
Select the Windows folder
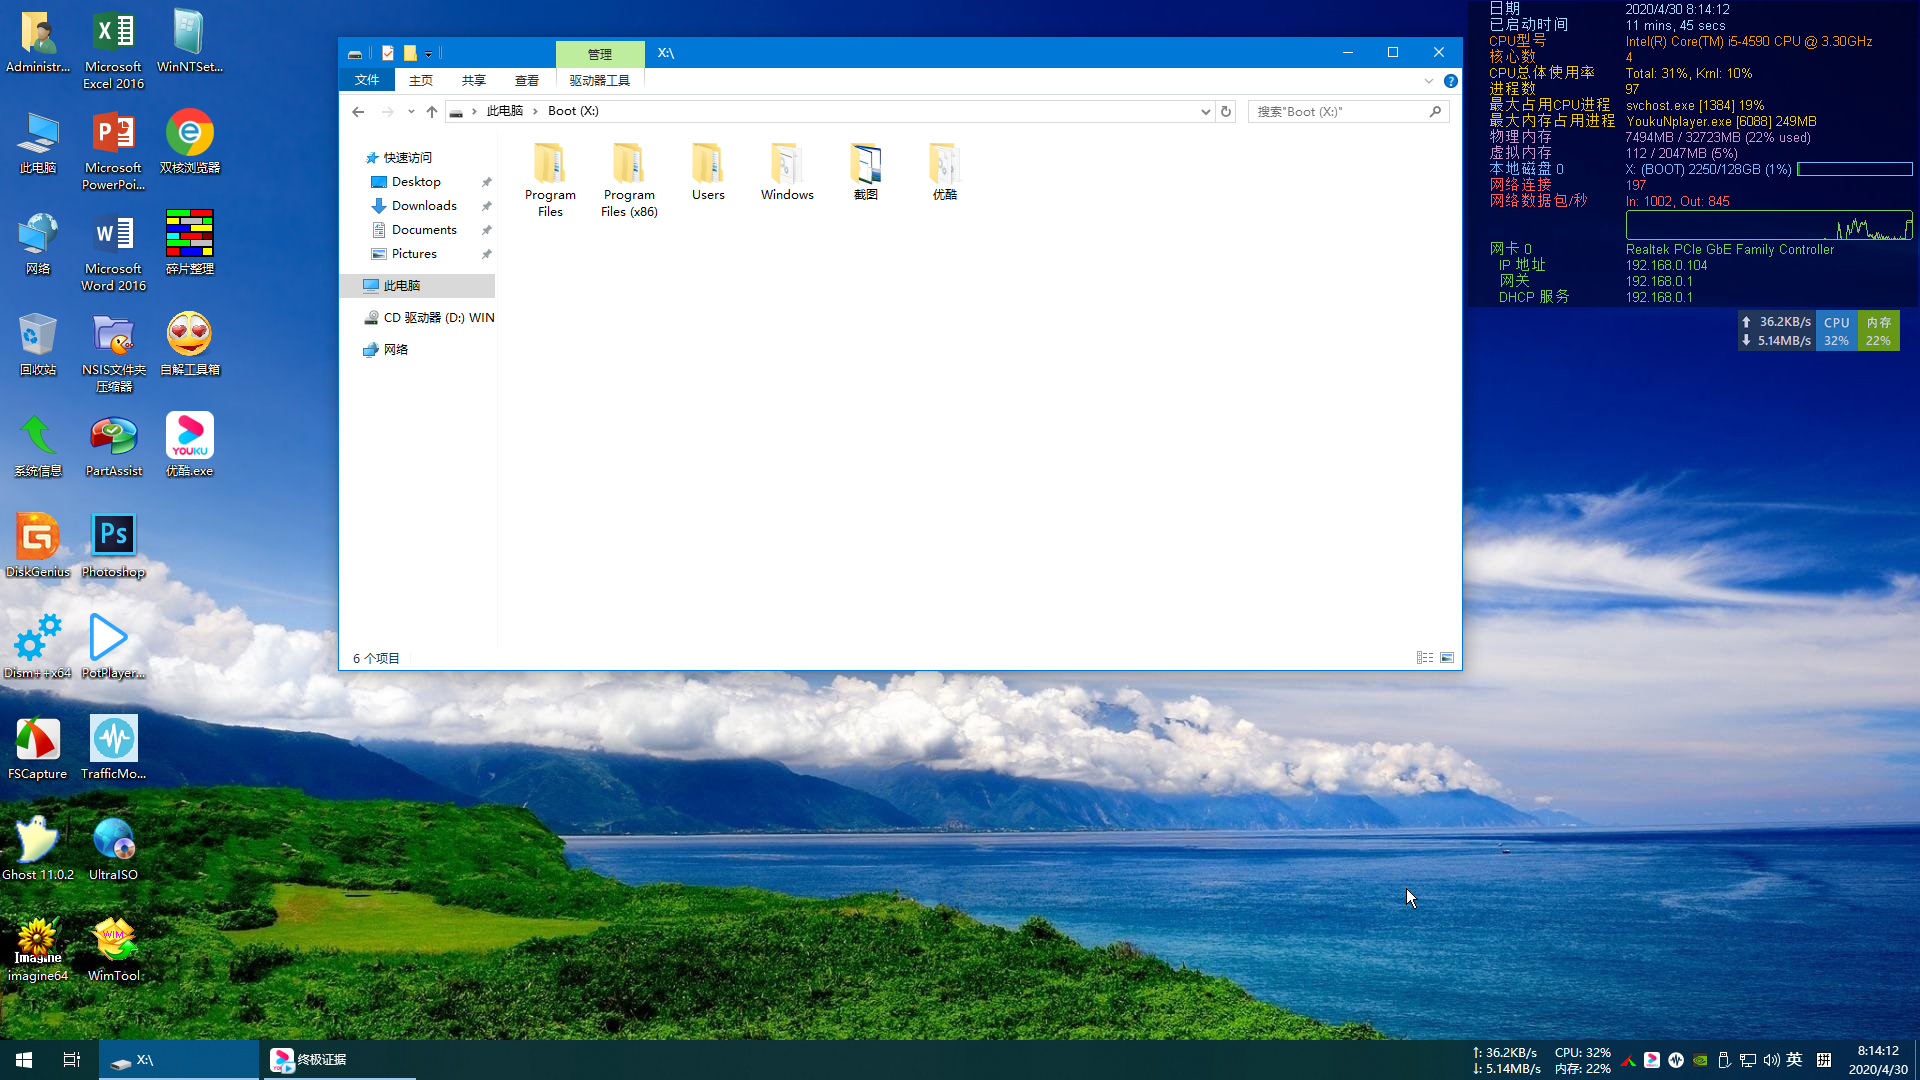click(787, 172)
